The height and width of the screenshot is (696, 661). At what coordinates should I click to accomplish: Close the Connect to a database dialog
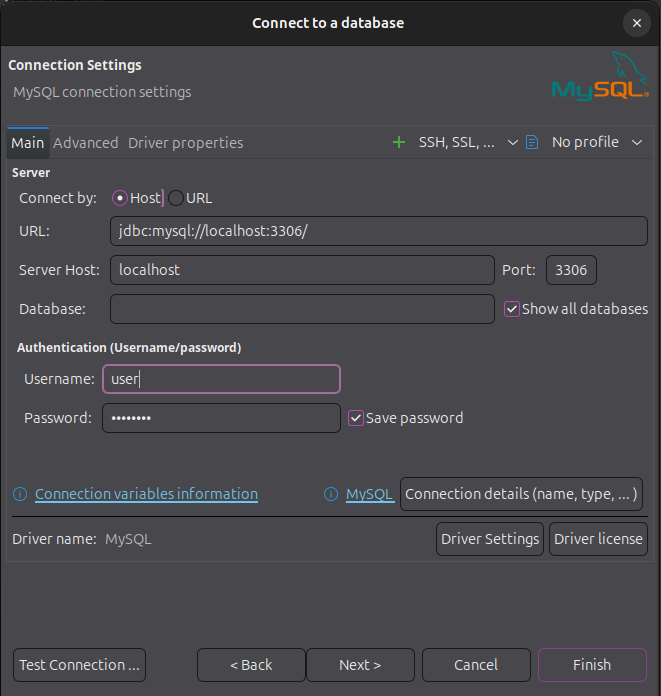click(x=637, y=23)
